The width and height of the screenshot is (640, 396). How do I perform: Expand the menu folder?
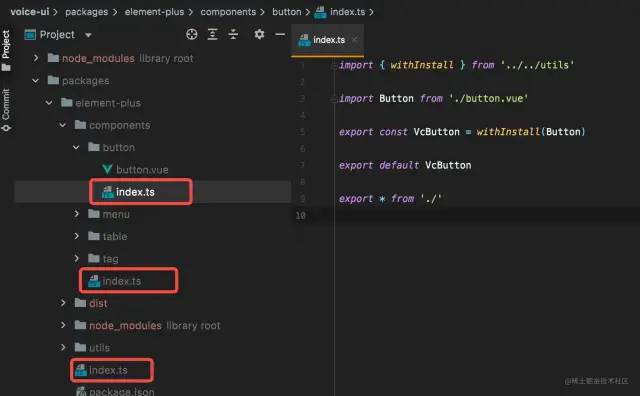tap(76, 214)
